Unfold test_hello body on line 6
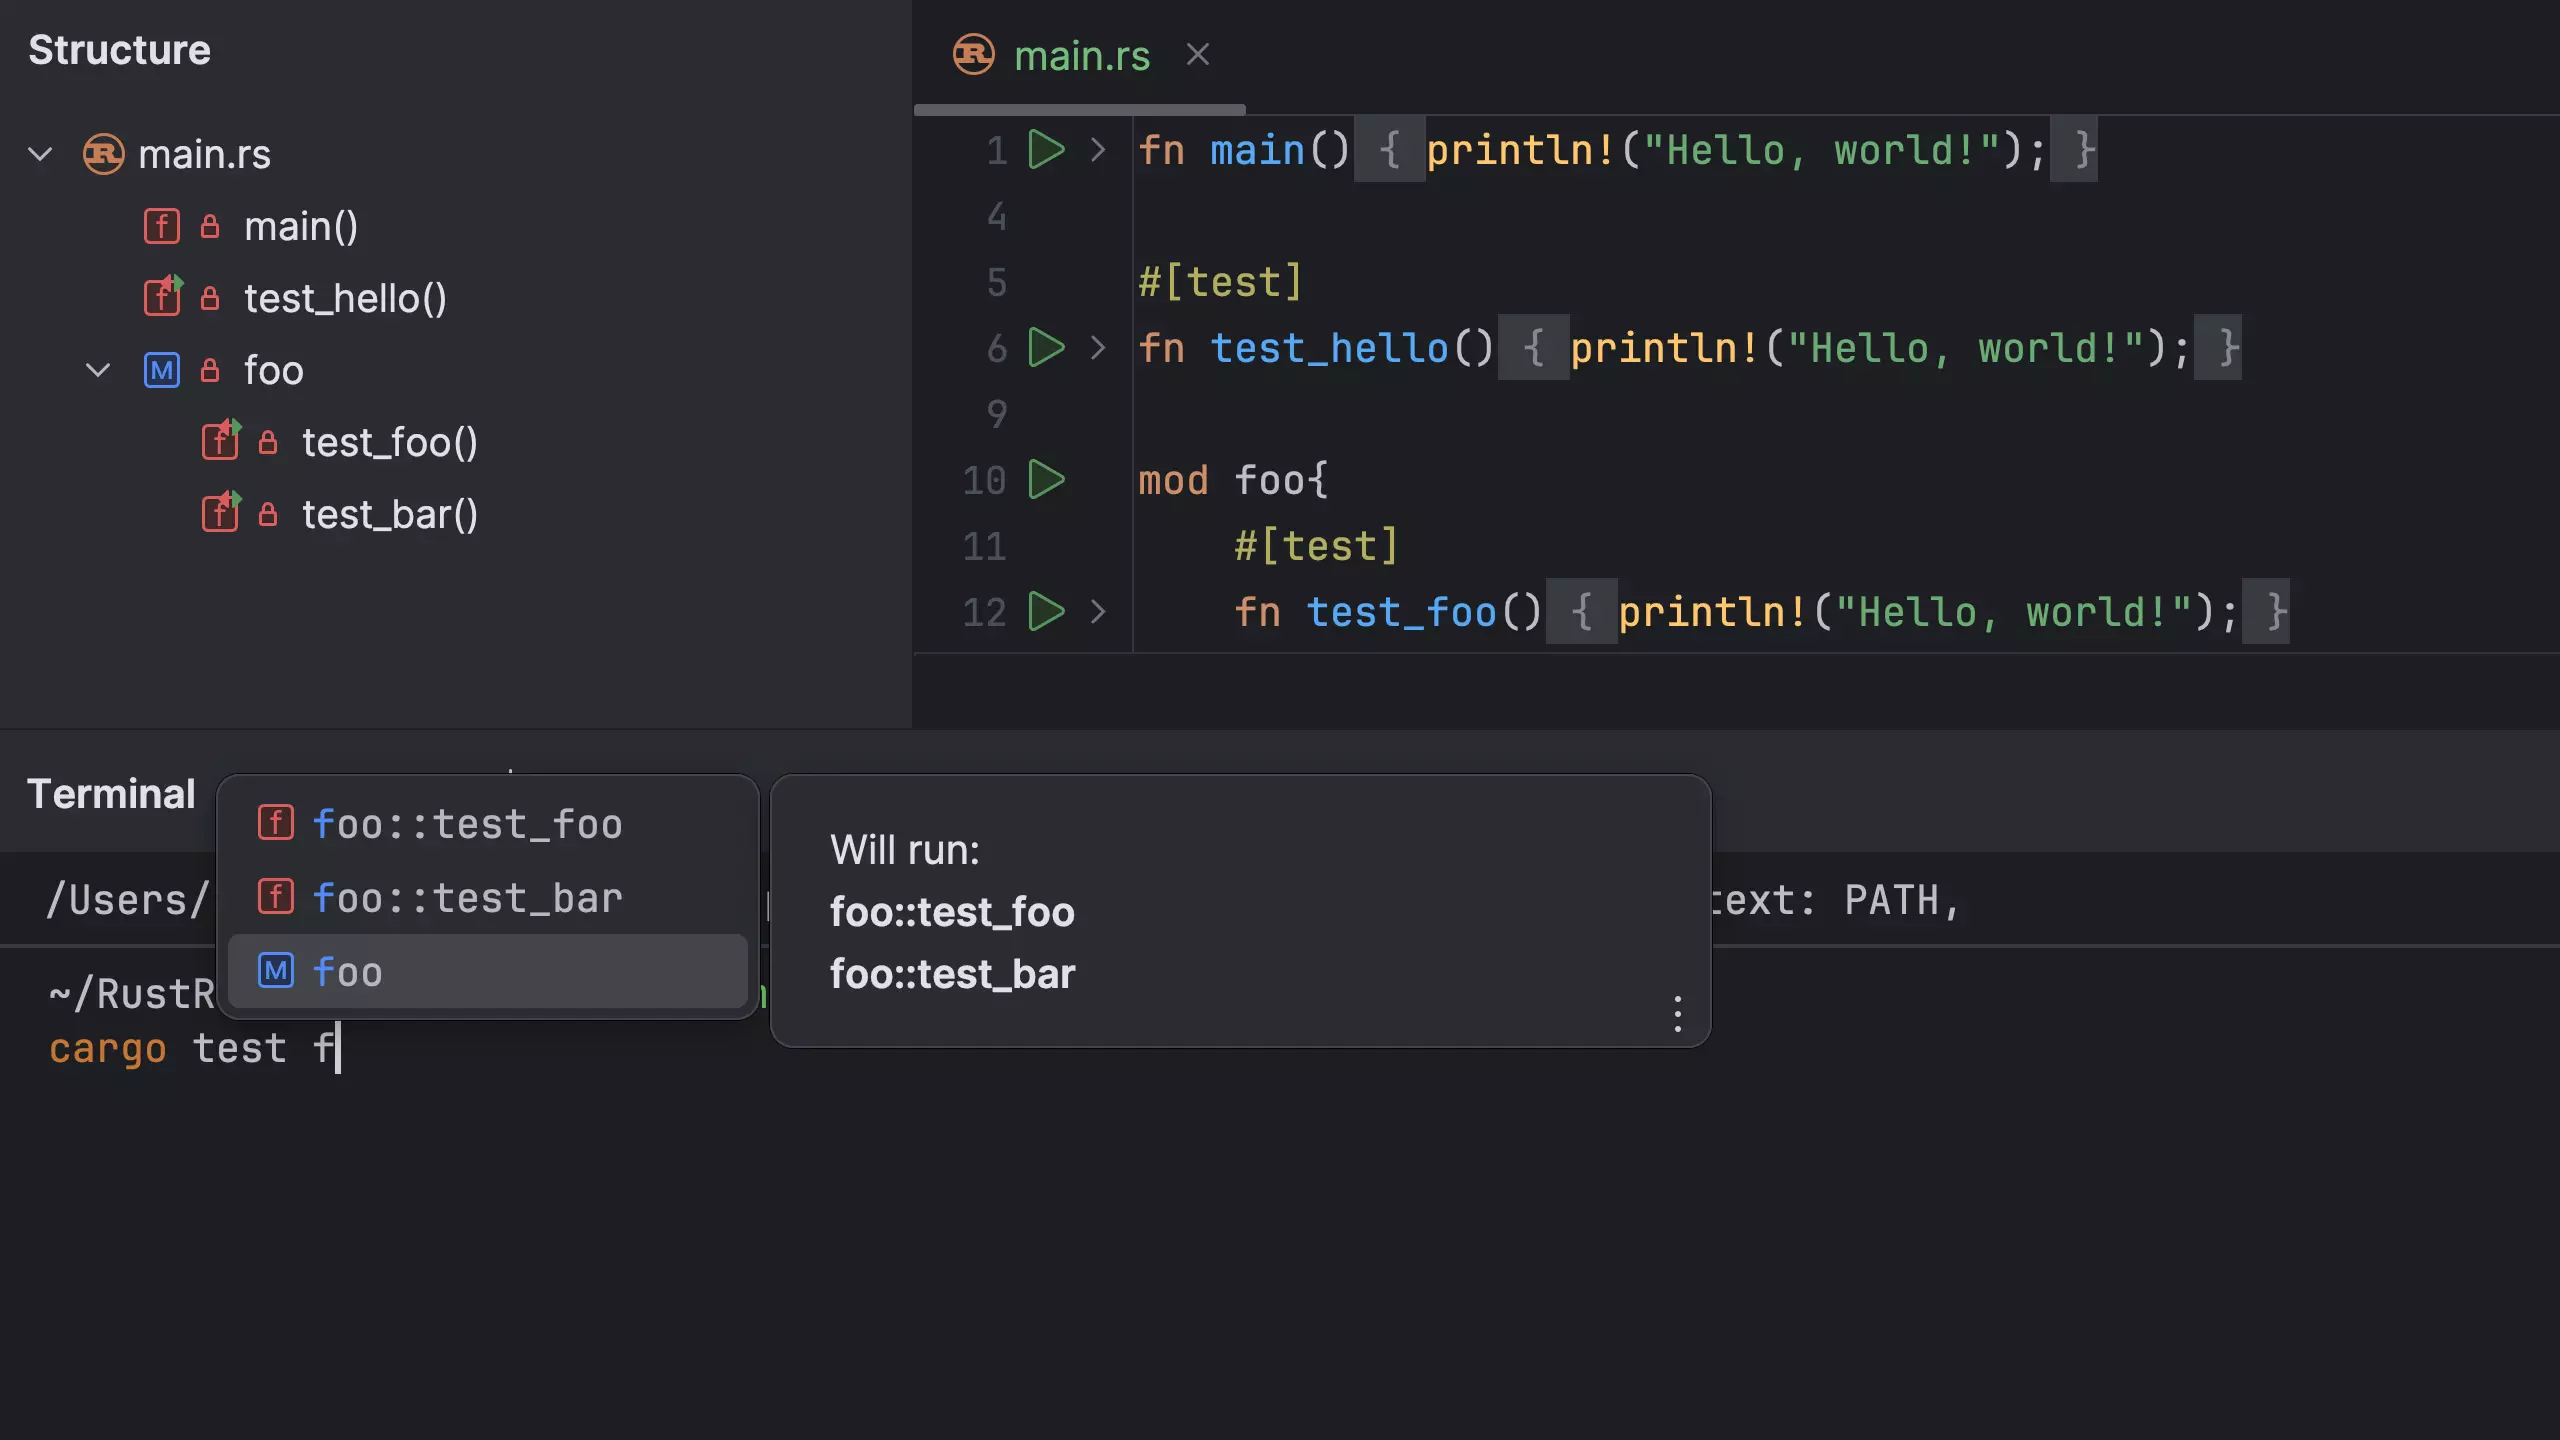This screenshot has height=1440, width=2560. click(x=1098, y=348)
